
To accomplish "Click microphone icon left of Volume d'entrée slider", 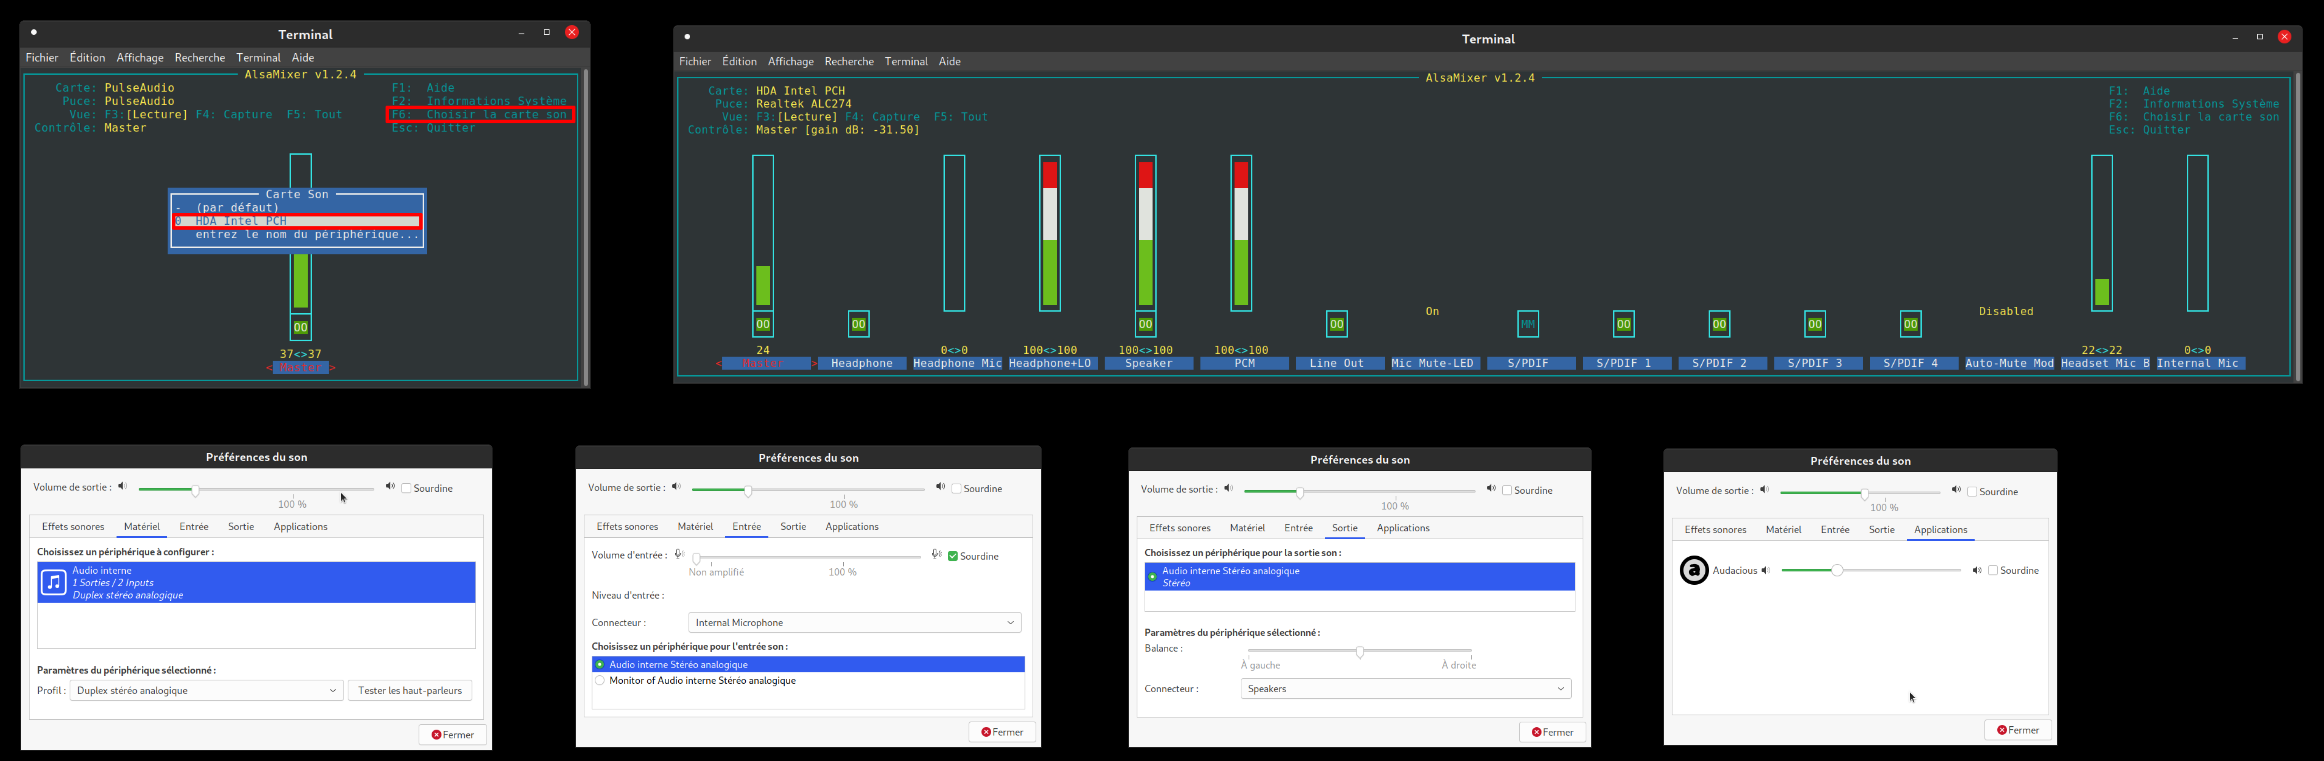I will pos(679,555).
